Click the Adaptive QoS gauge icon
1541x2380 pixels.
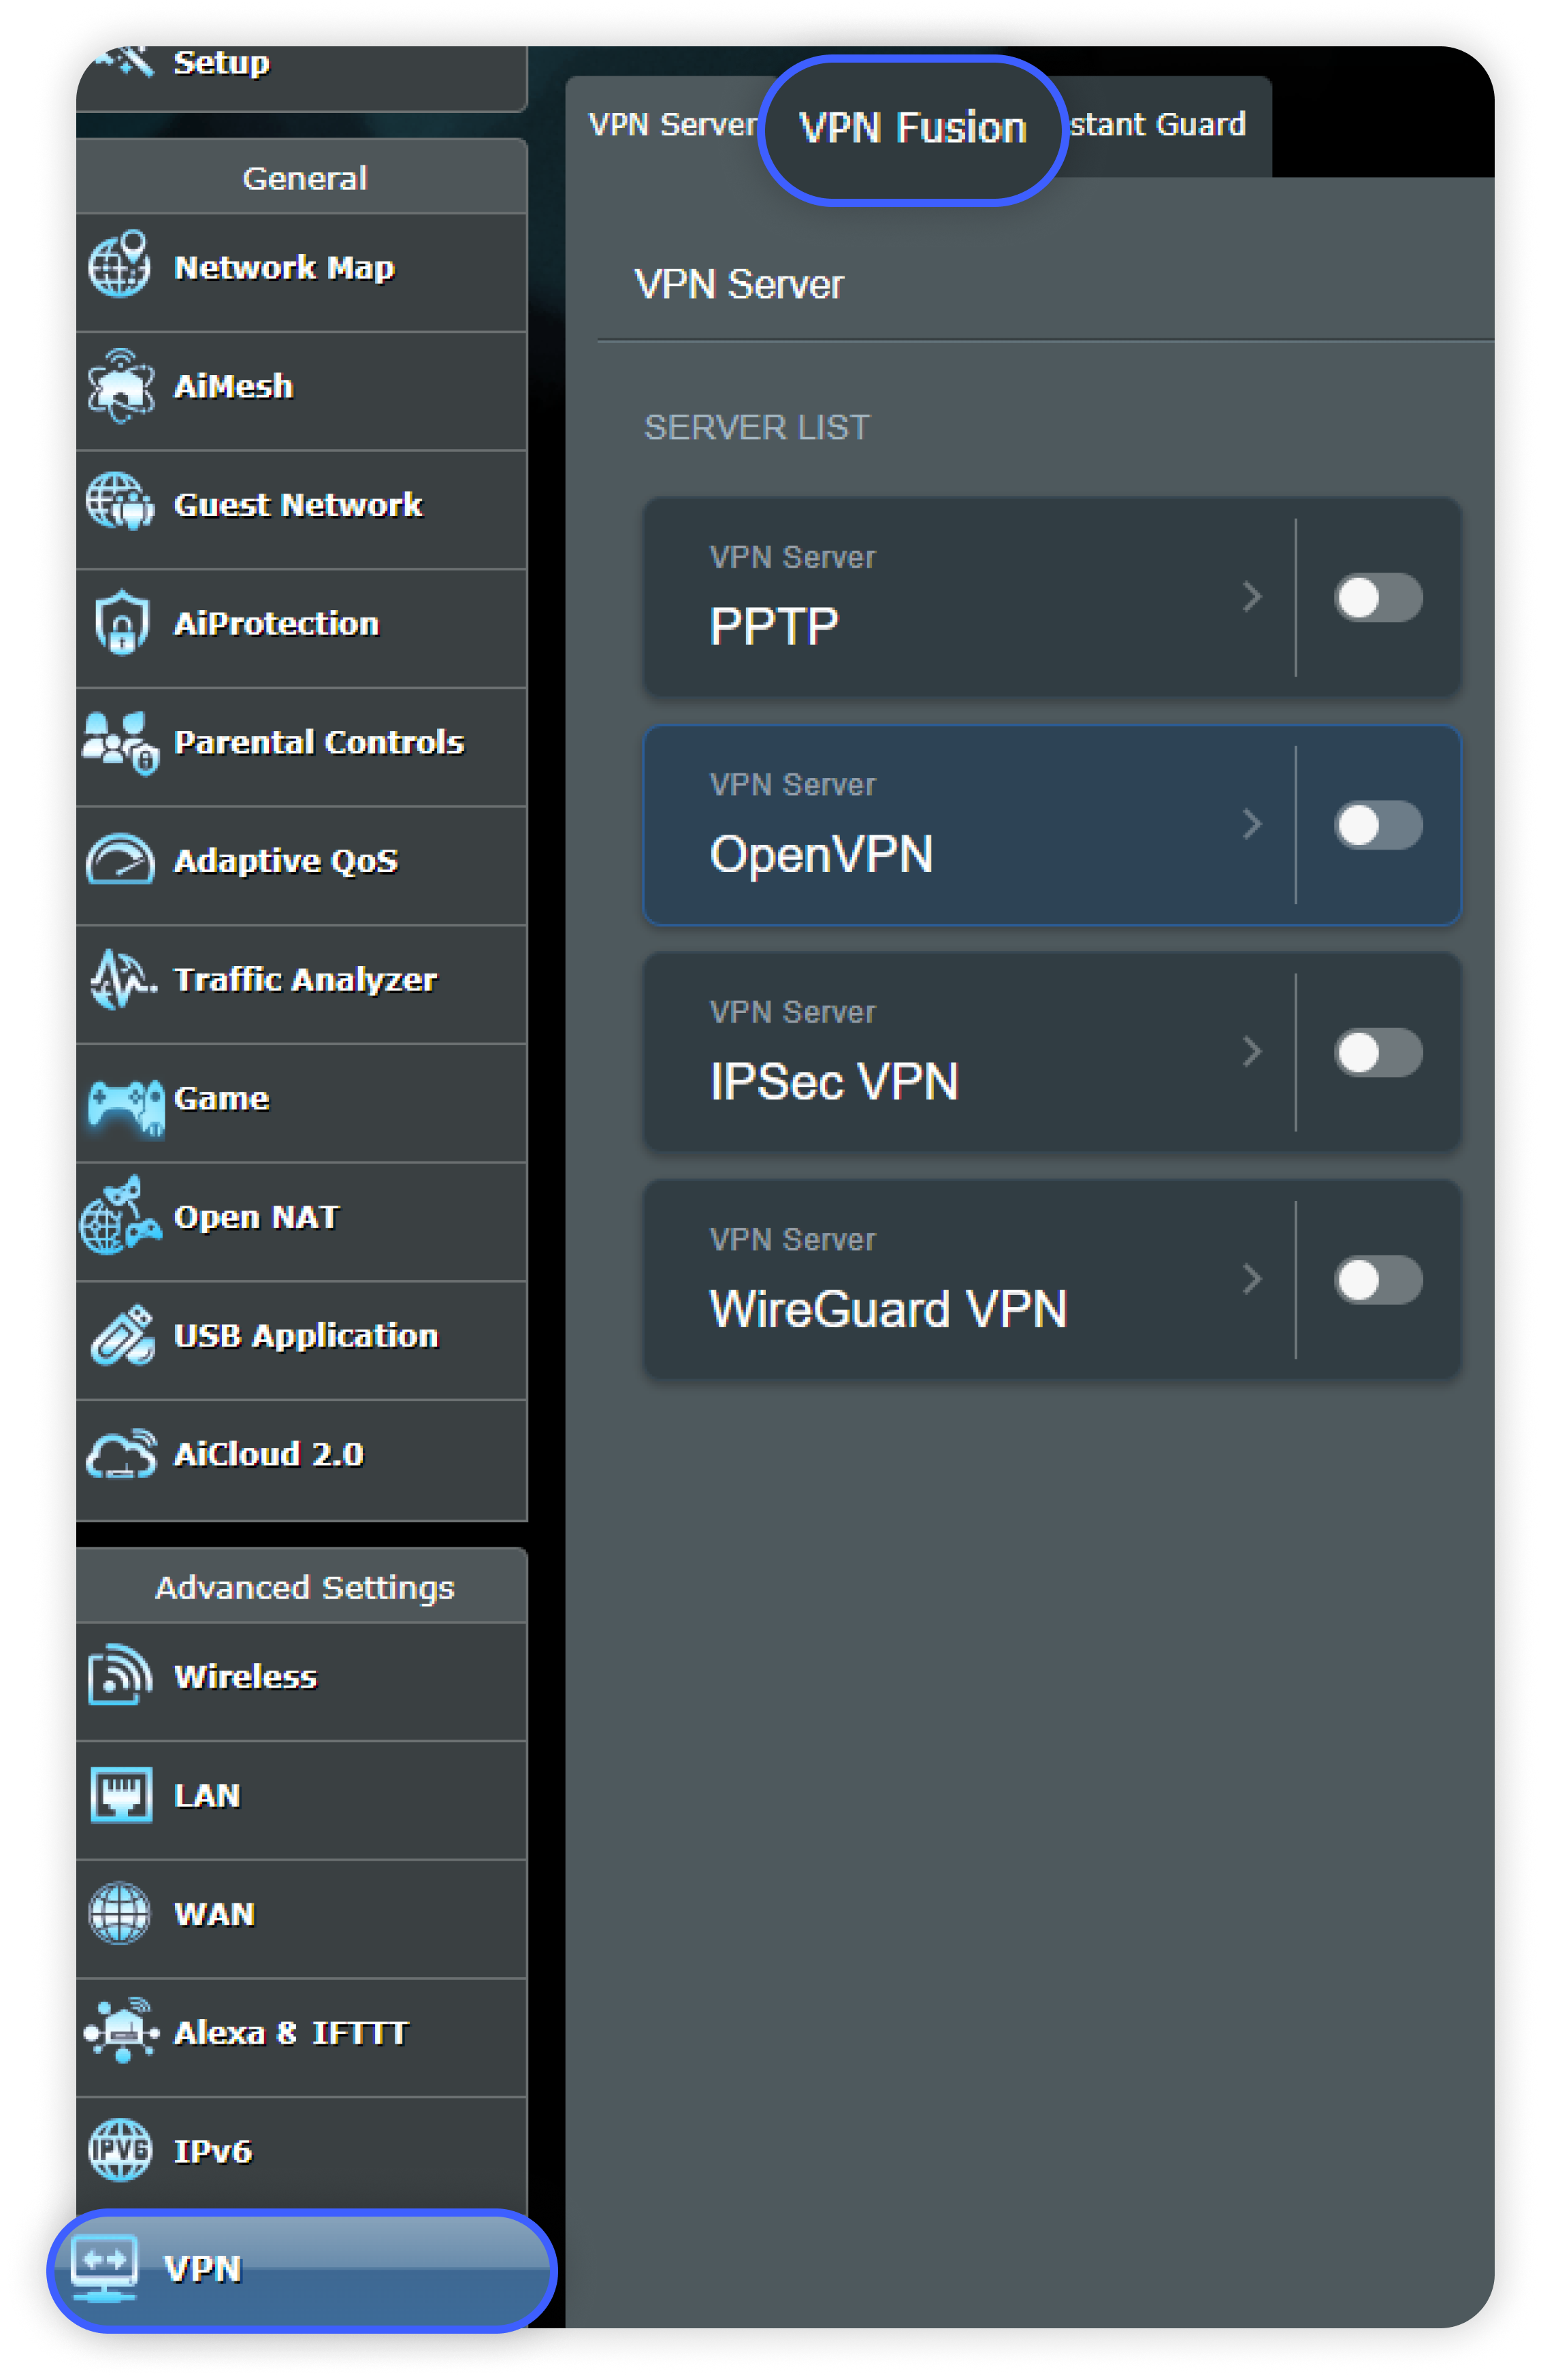120,860
